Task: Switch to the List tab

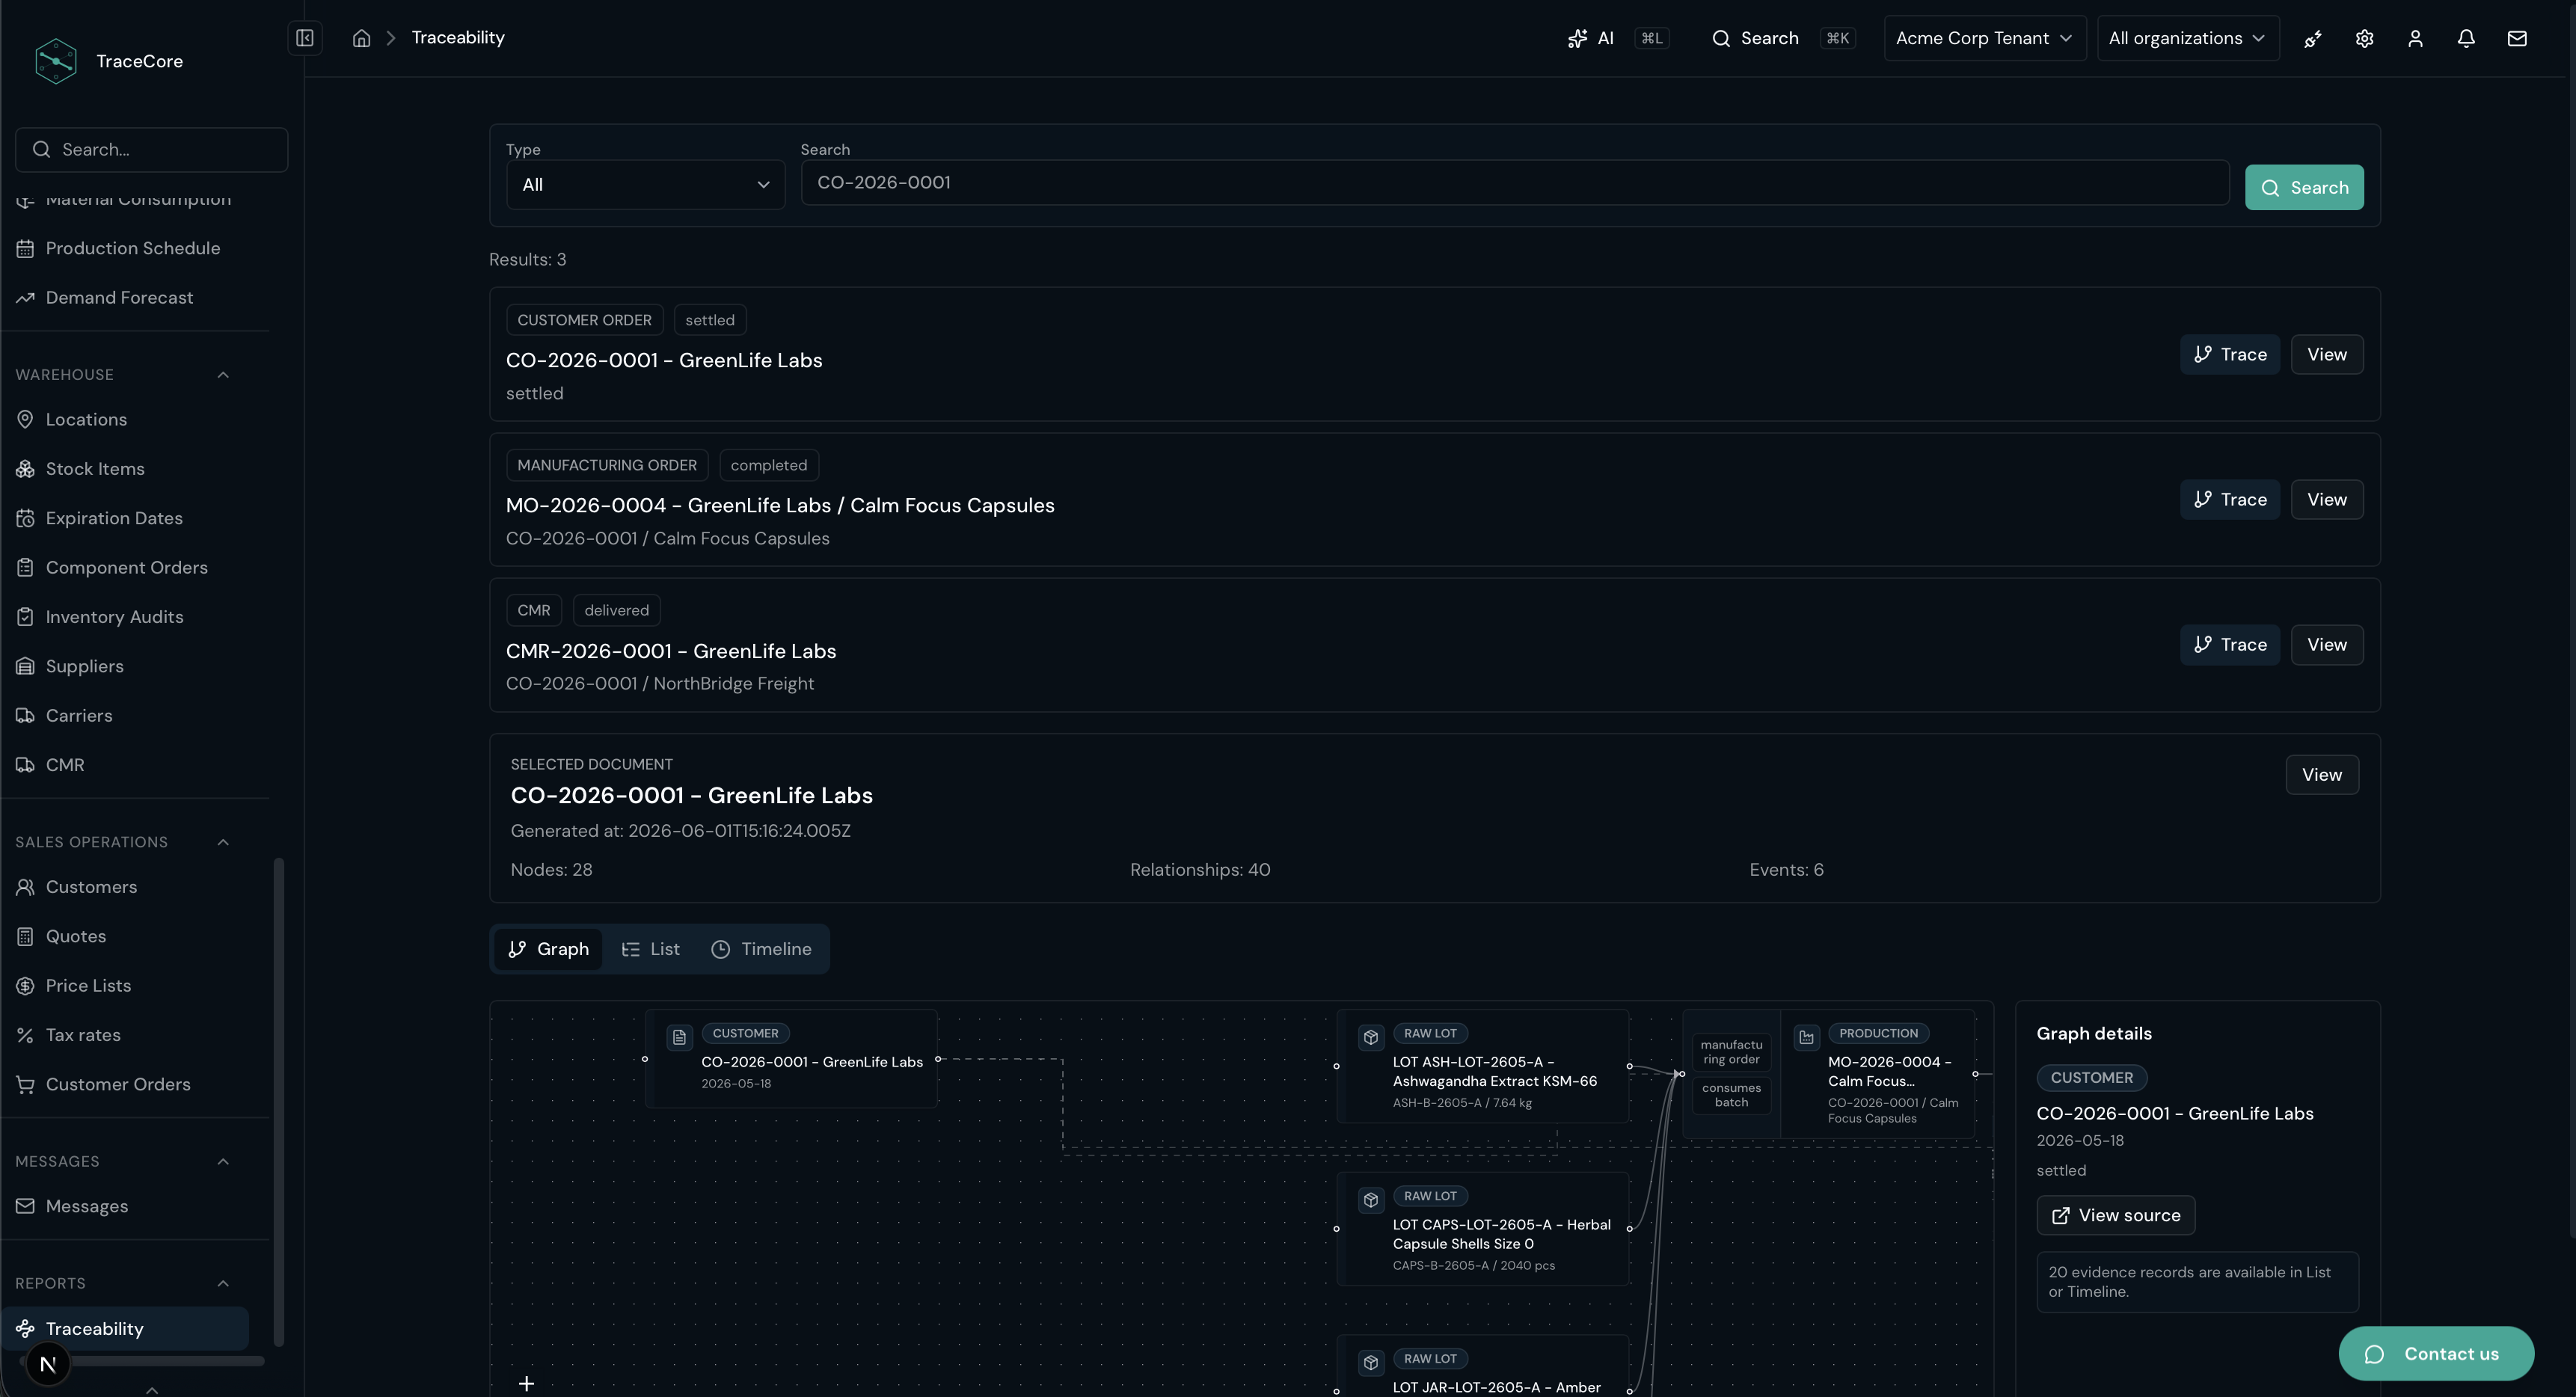Action: pos(651,949)
